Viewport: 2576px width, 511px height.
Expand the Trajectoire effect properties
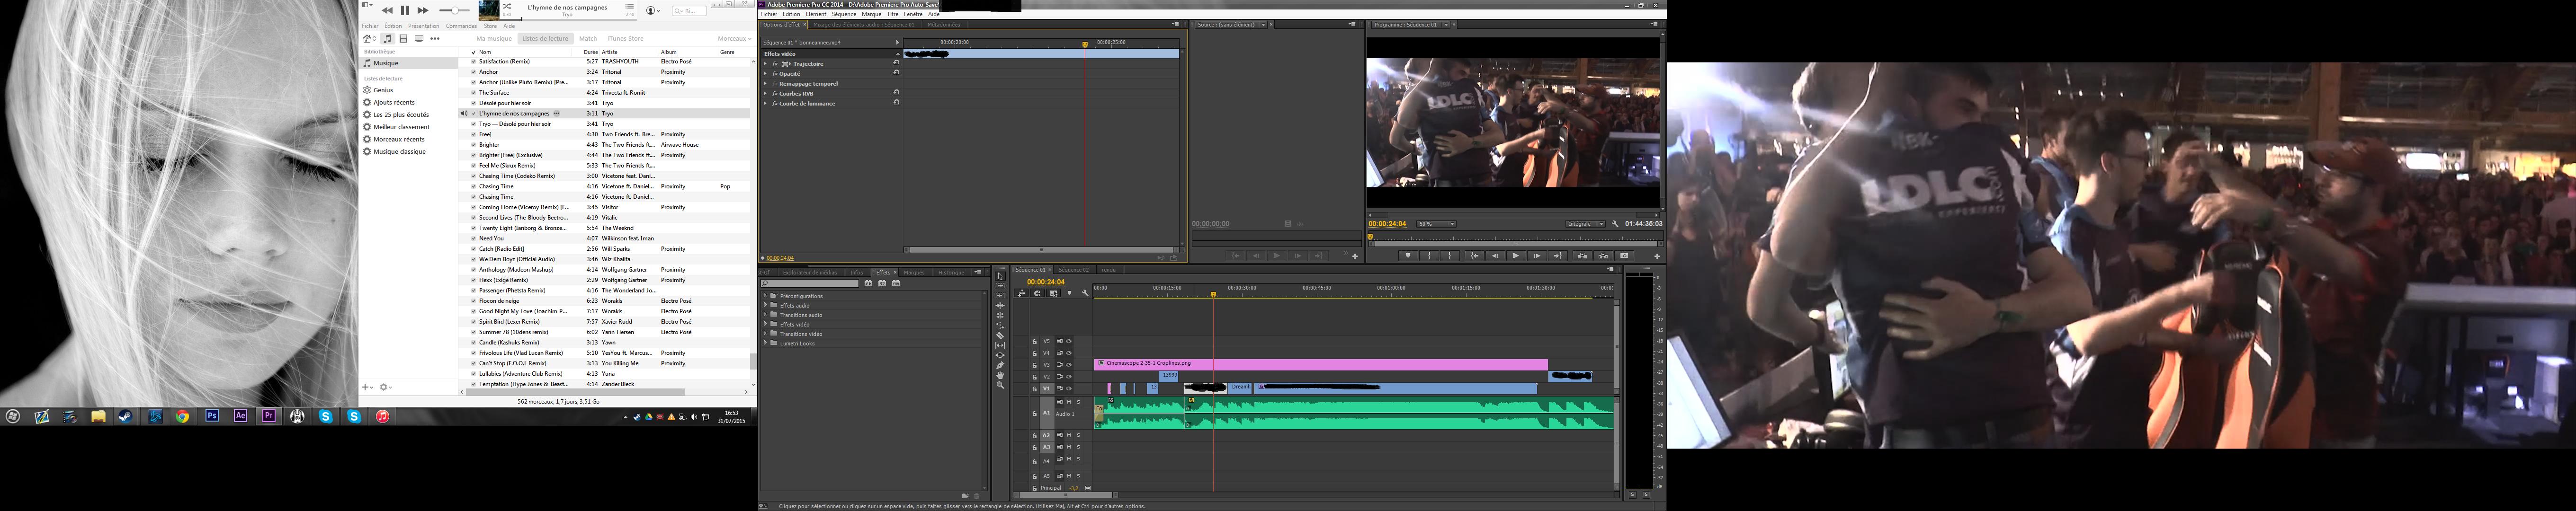pos(765,63)
